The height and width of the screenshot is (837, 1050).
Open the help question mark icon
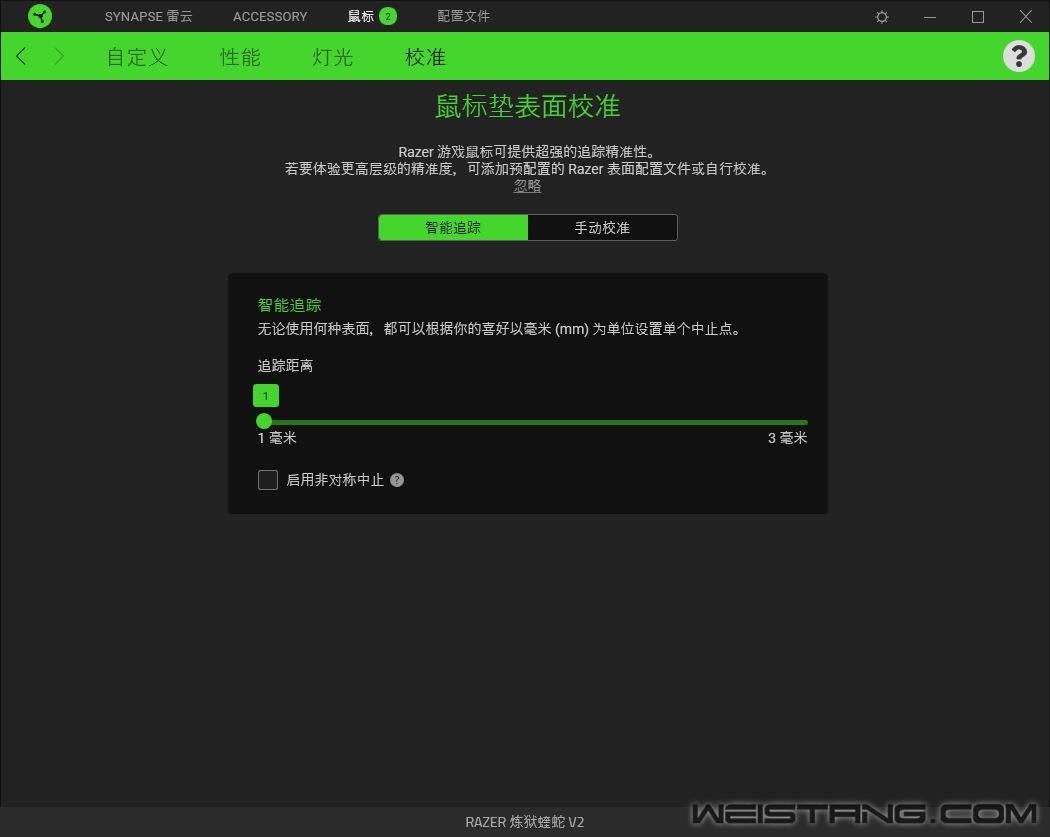click(x=1019, y=56)
